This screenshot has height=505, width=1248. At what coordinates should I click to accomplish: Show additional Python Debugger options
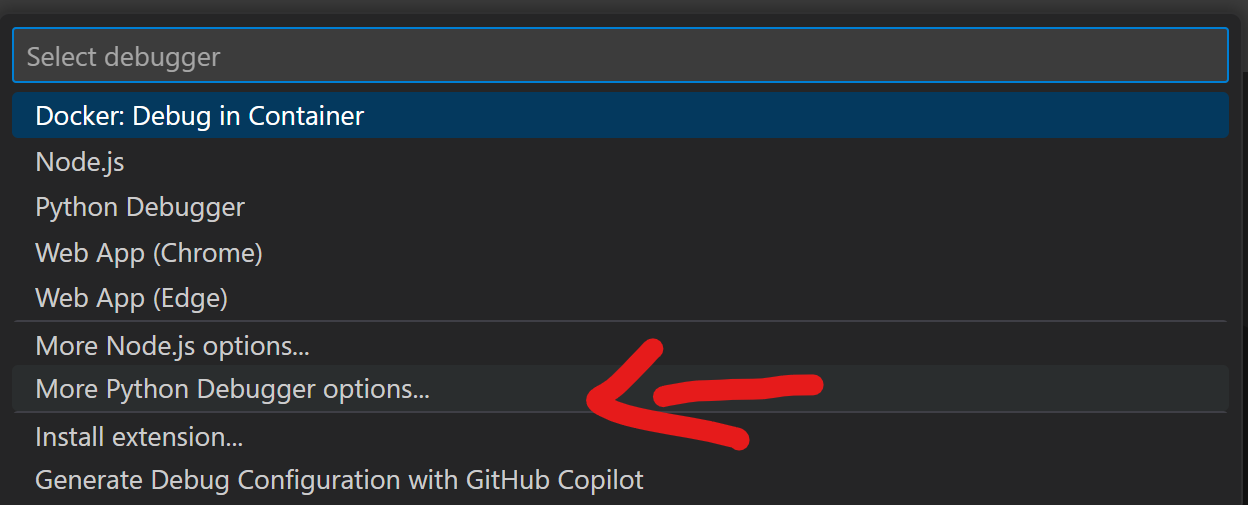click(x=232, y=389)
